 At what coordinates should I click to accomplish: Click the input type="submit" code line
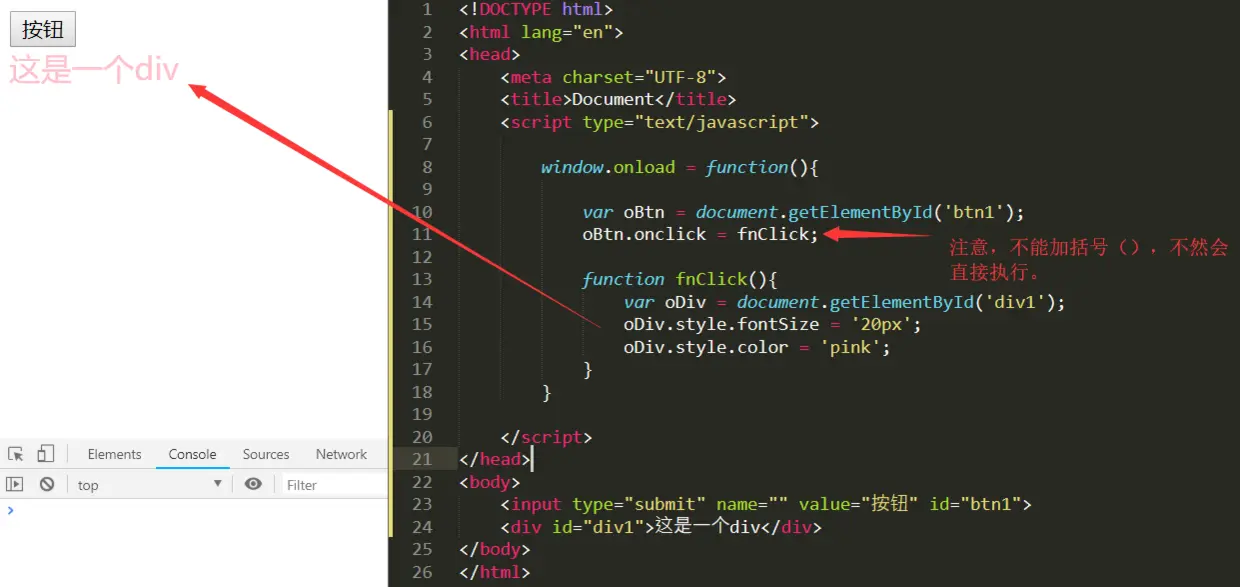pos(766,504)
